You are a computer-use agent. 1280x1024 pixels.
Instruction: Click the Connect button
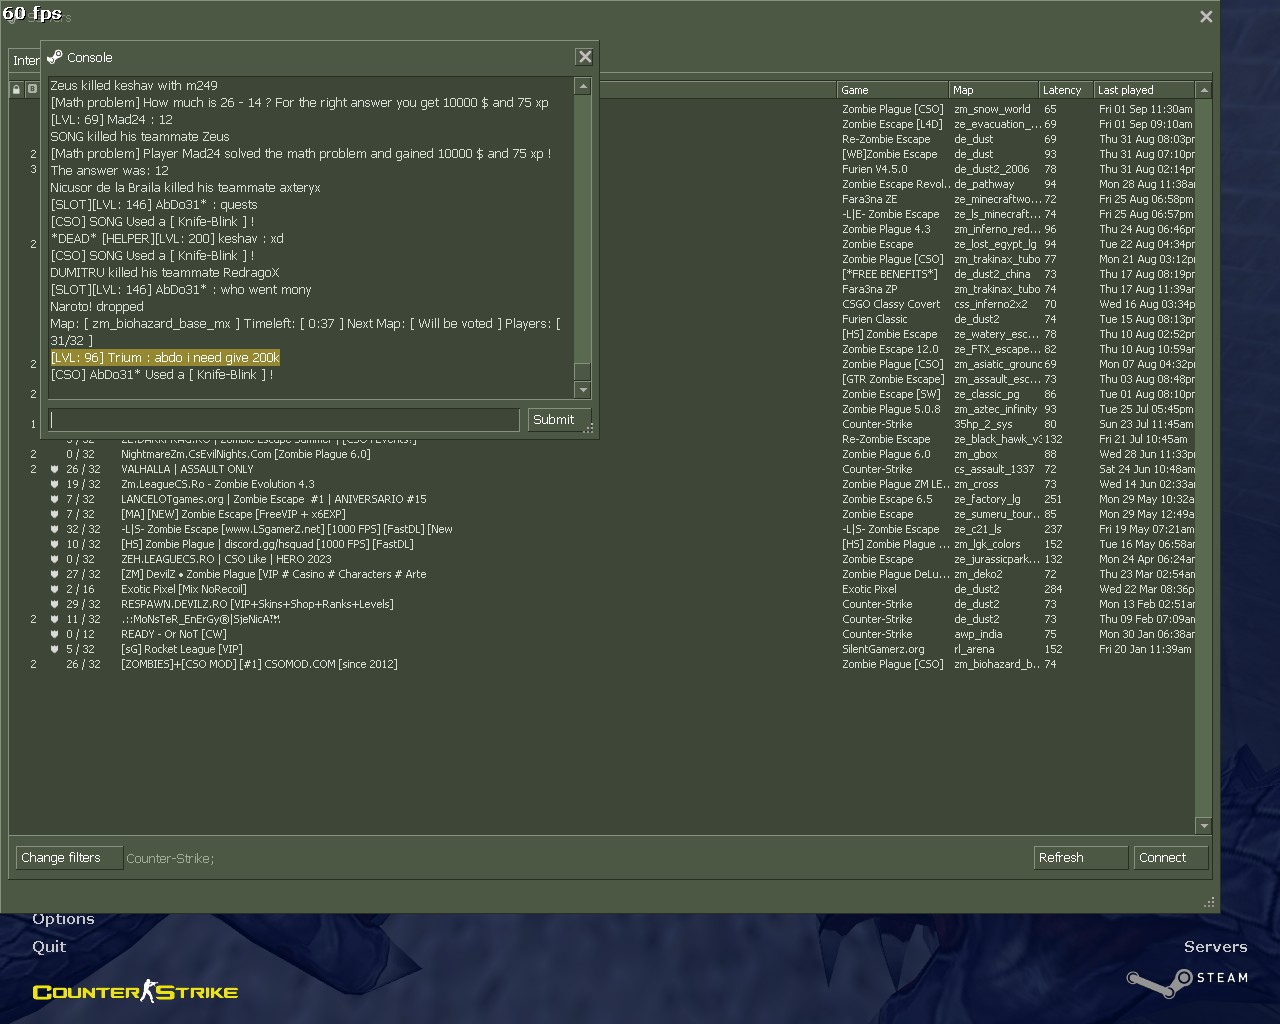(1171, 858)
